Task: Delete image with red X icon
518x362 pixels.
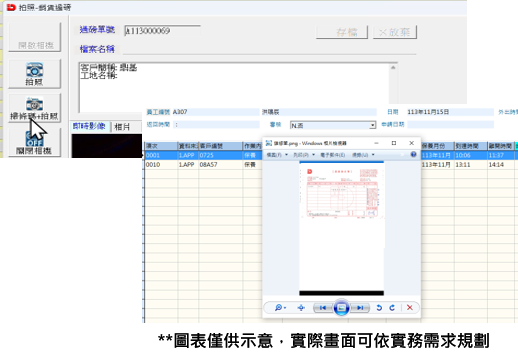Action: tap(410, 308)
